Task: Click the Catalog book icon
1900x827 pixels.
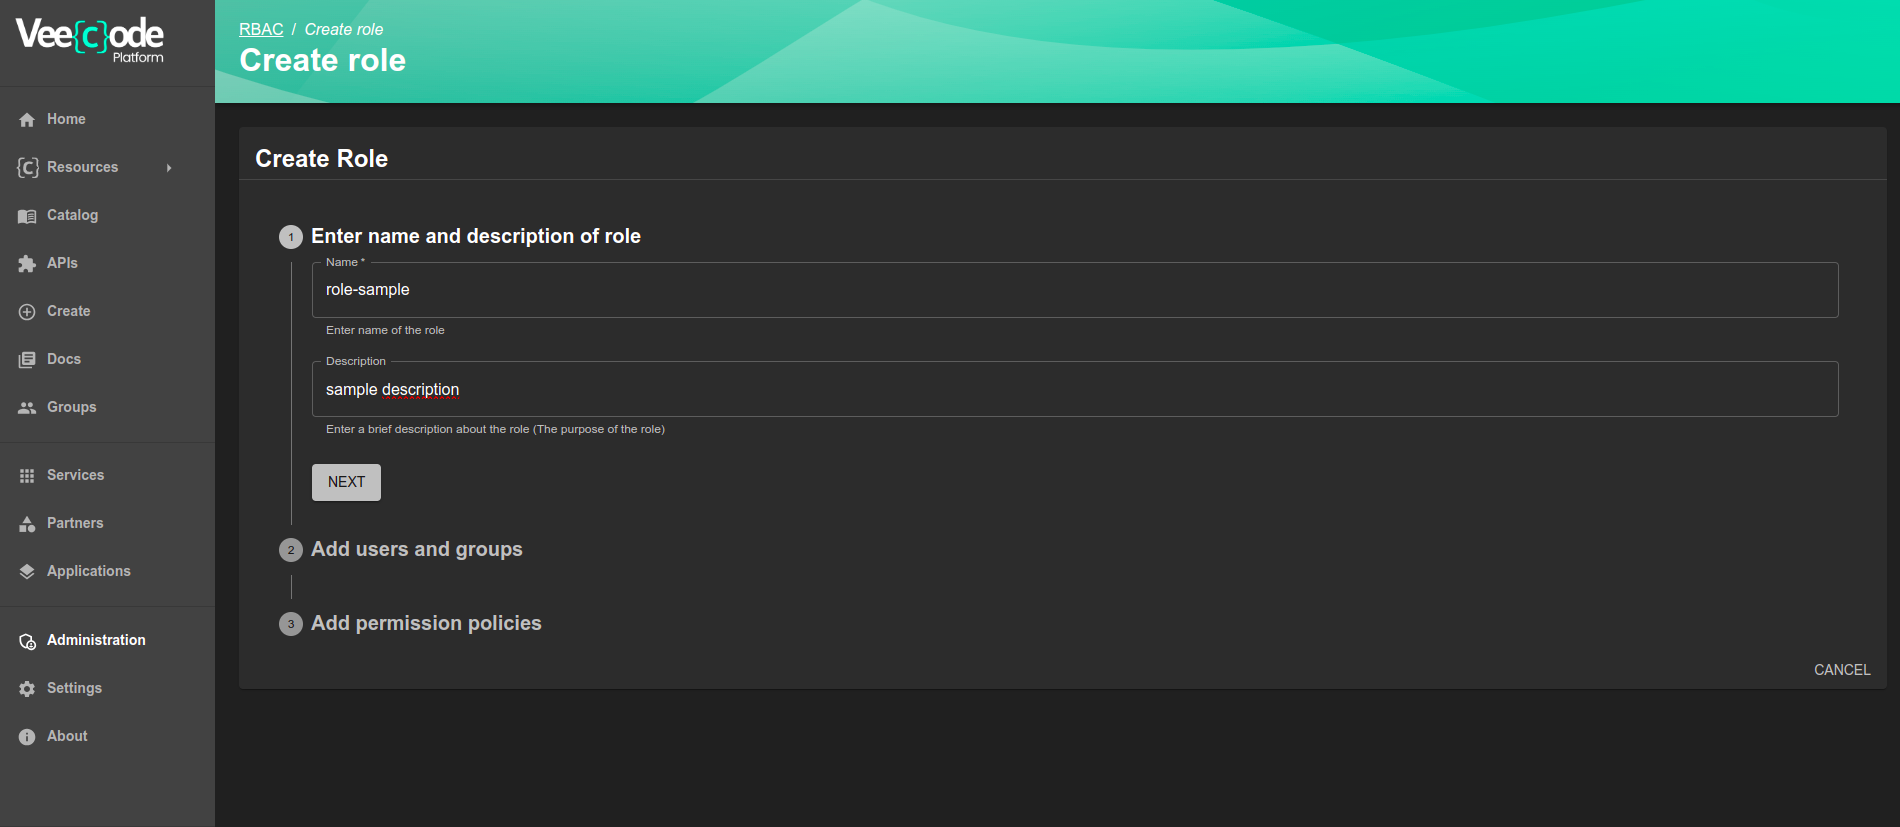Action: [x=27, y=216]
